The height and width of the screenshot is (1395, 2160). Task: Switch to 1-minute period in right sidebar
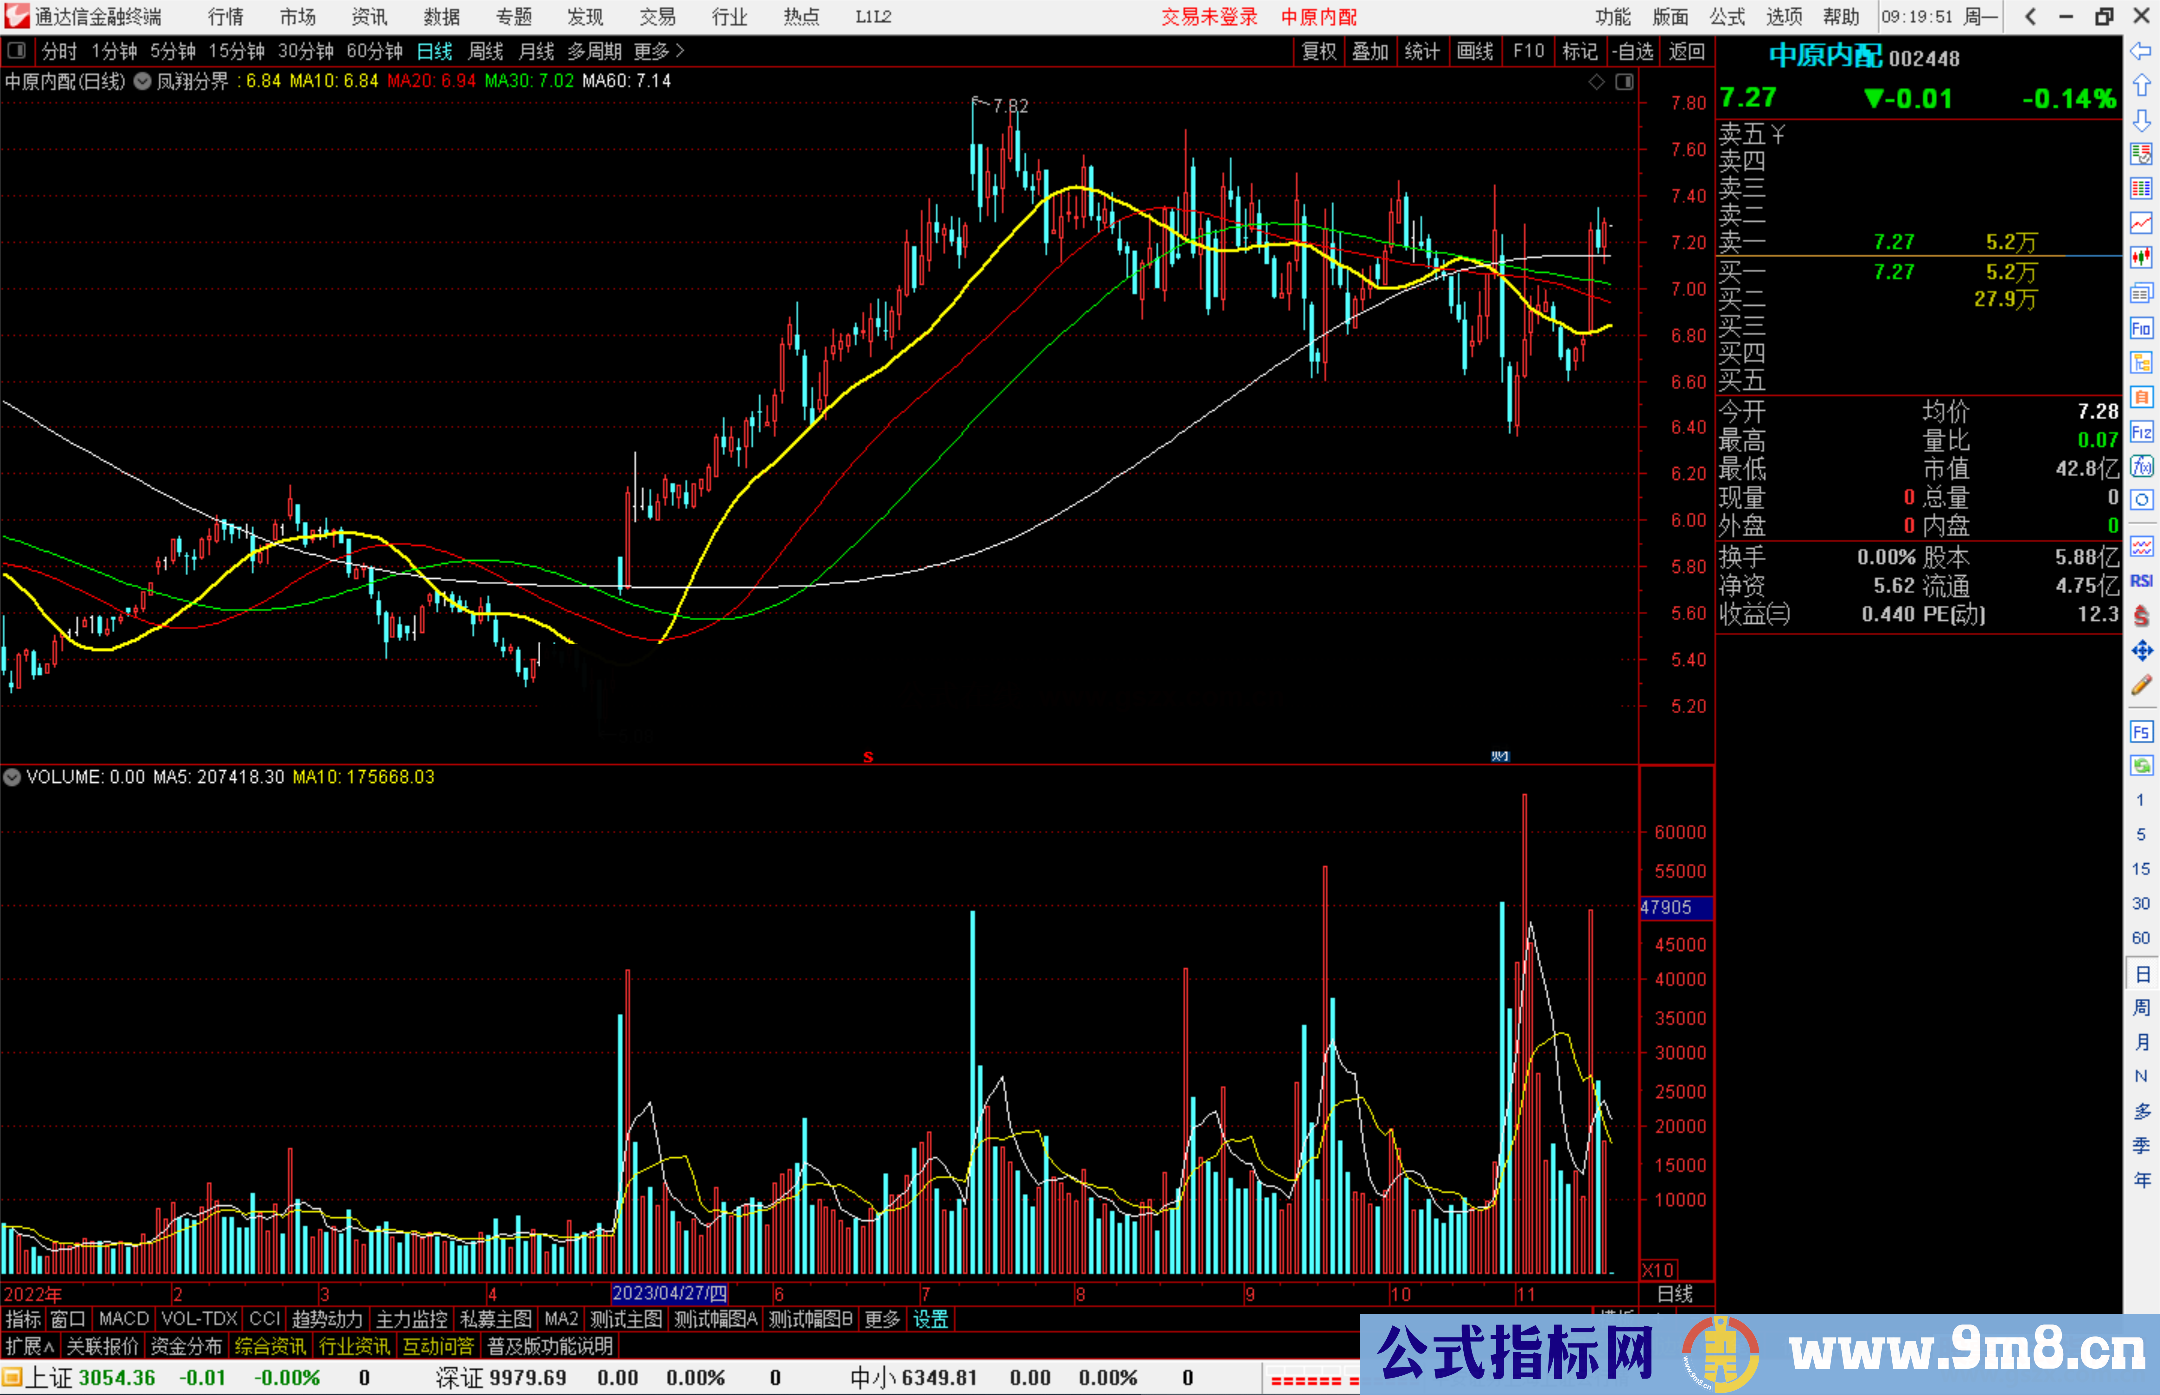[x=2141, y=800]
